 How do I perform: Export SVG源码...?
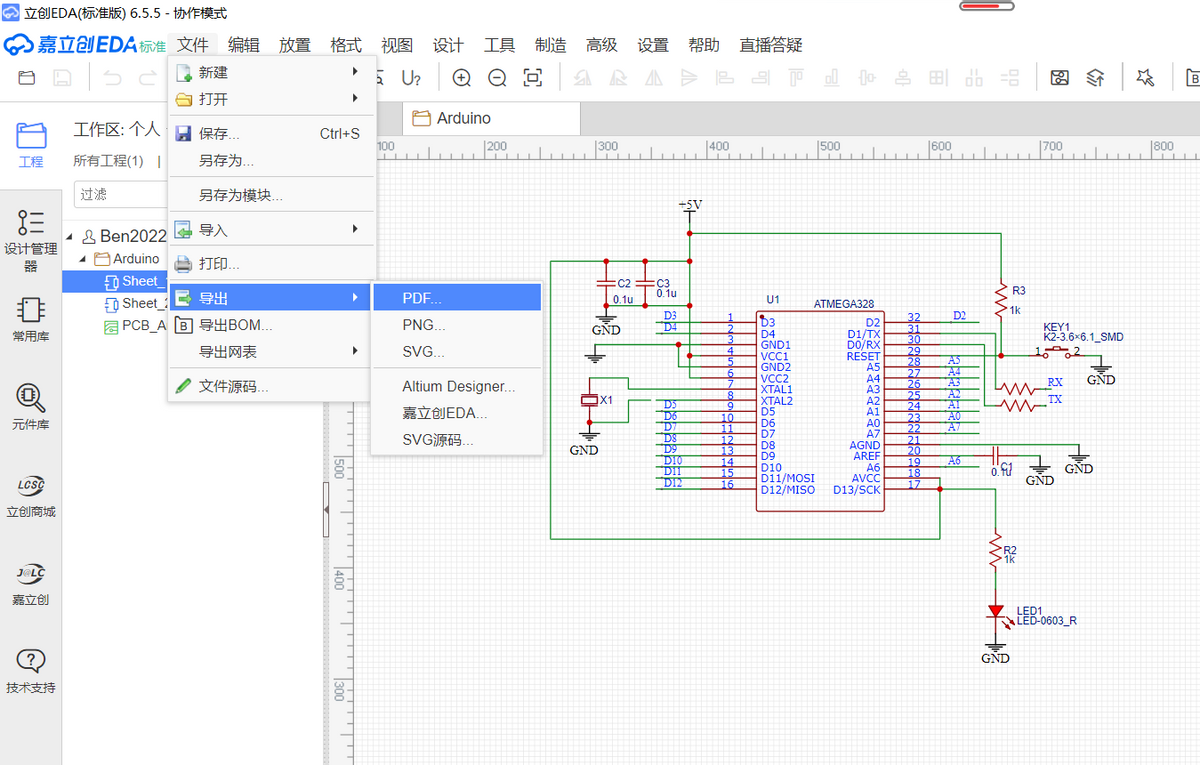[x=457, y=440]
